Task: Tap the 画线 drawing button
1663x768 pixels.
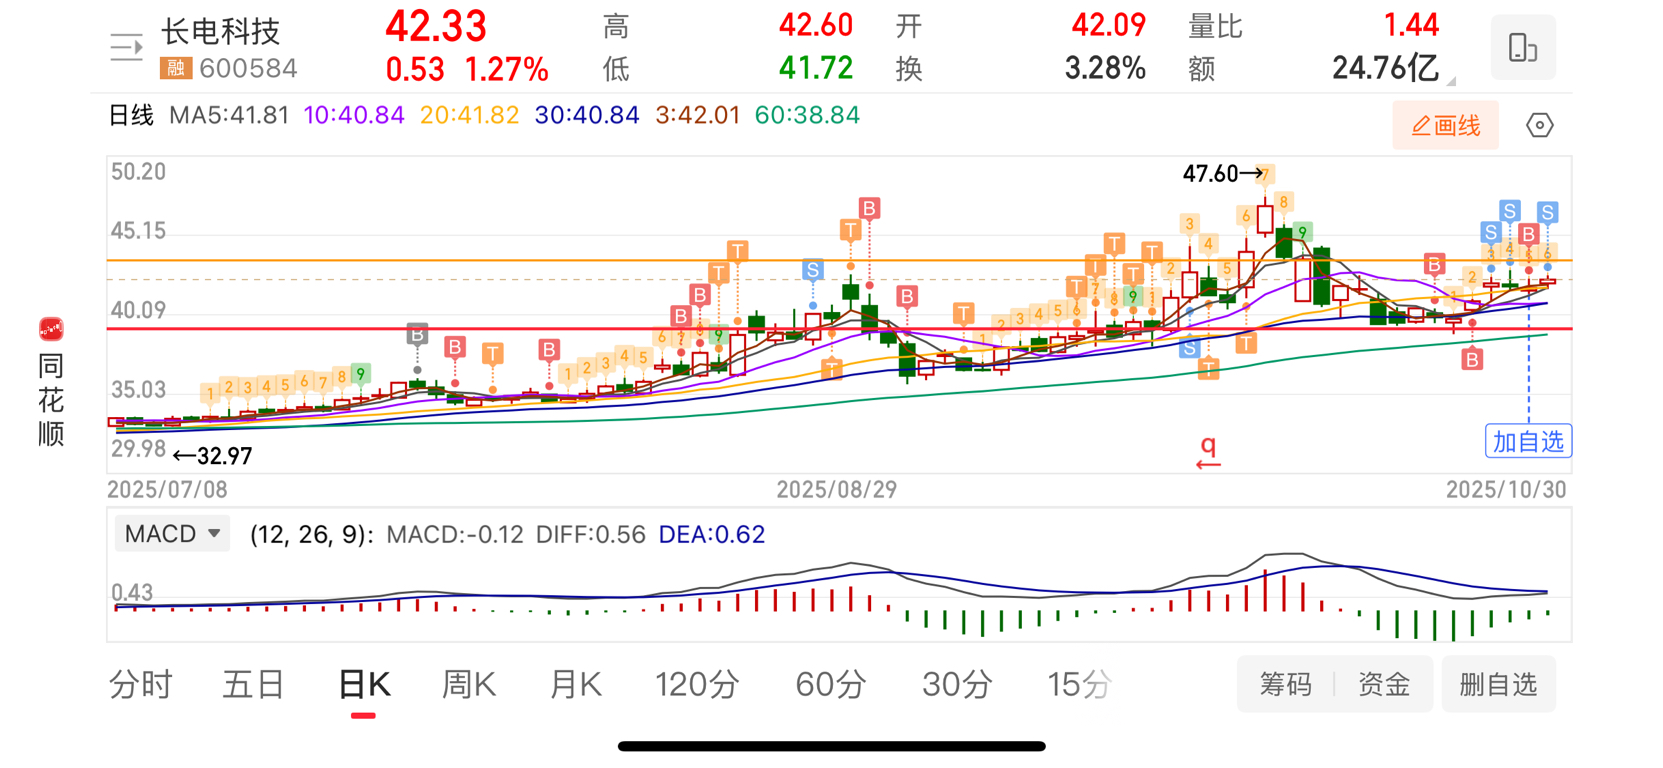Action: point(1445,125)
